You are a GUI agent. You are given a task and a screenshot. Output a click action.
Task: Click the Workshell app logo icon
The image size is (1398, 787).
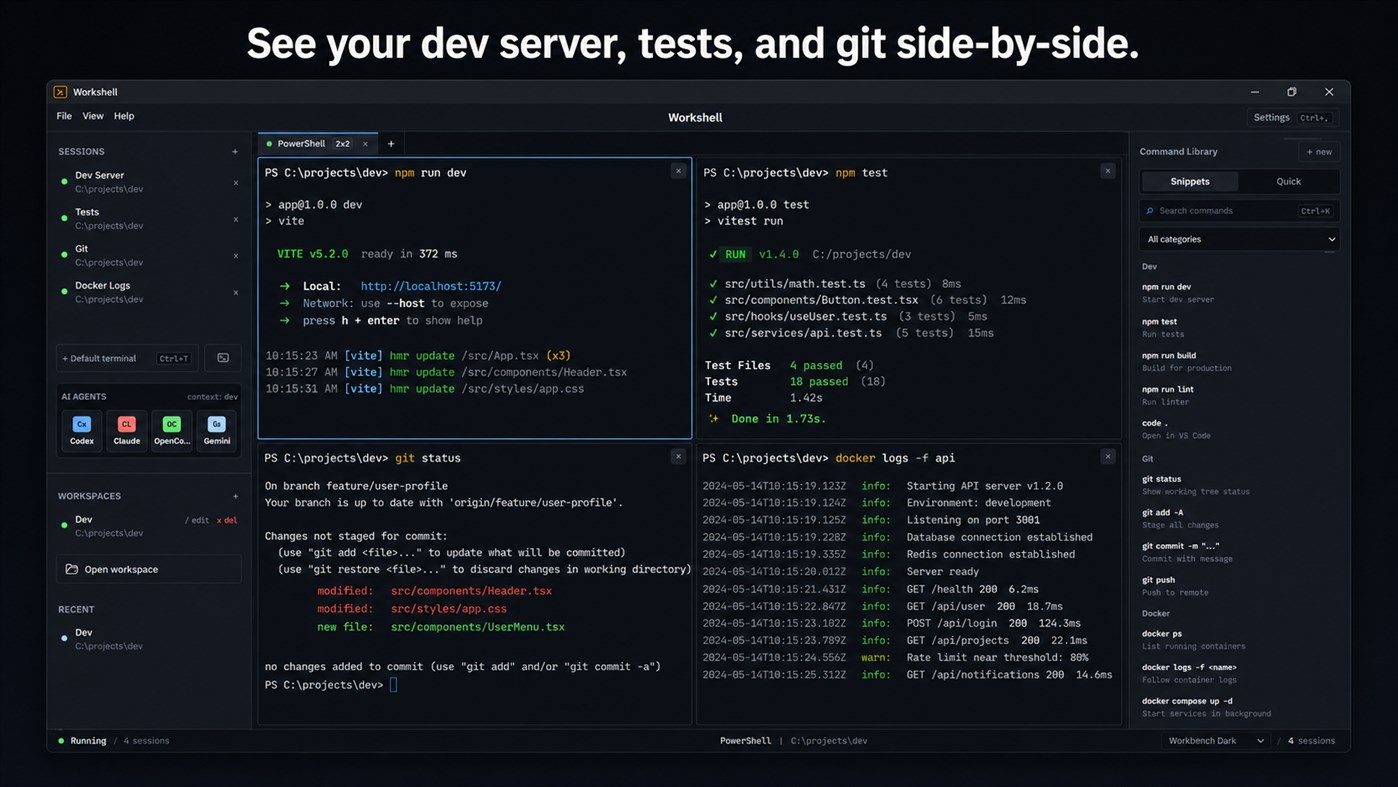point(60,92)
